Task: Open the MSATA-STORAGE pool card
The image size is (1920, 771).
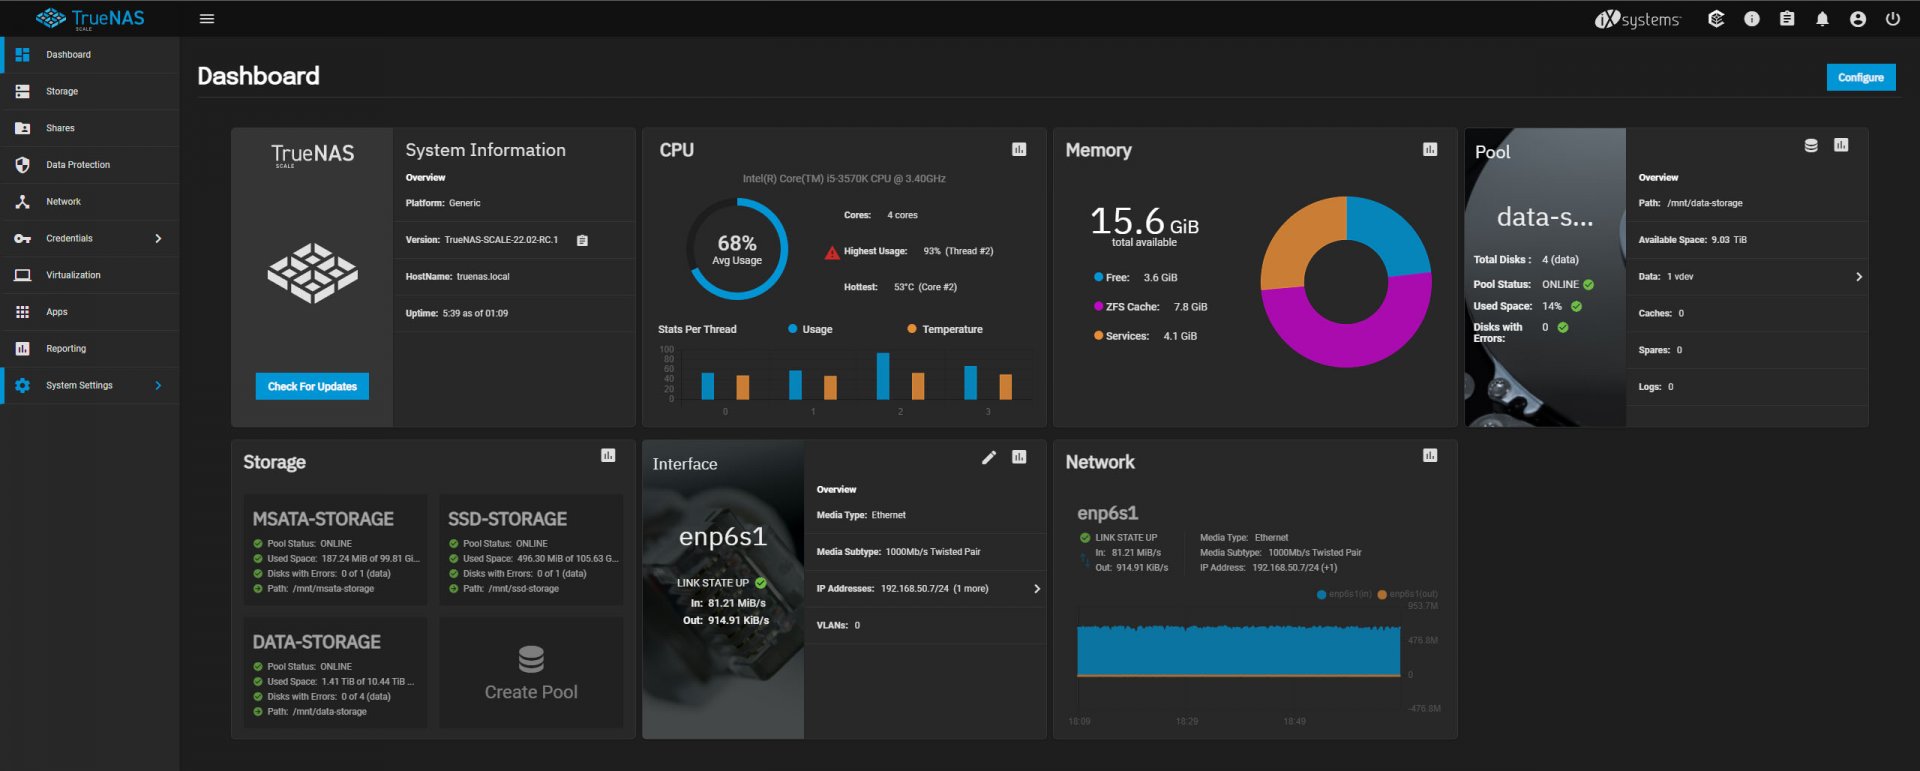Action: [335, 549]
